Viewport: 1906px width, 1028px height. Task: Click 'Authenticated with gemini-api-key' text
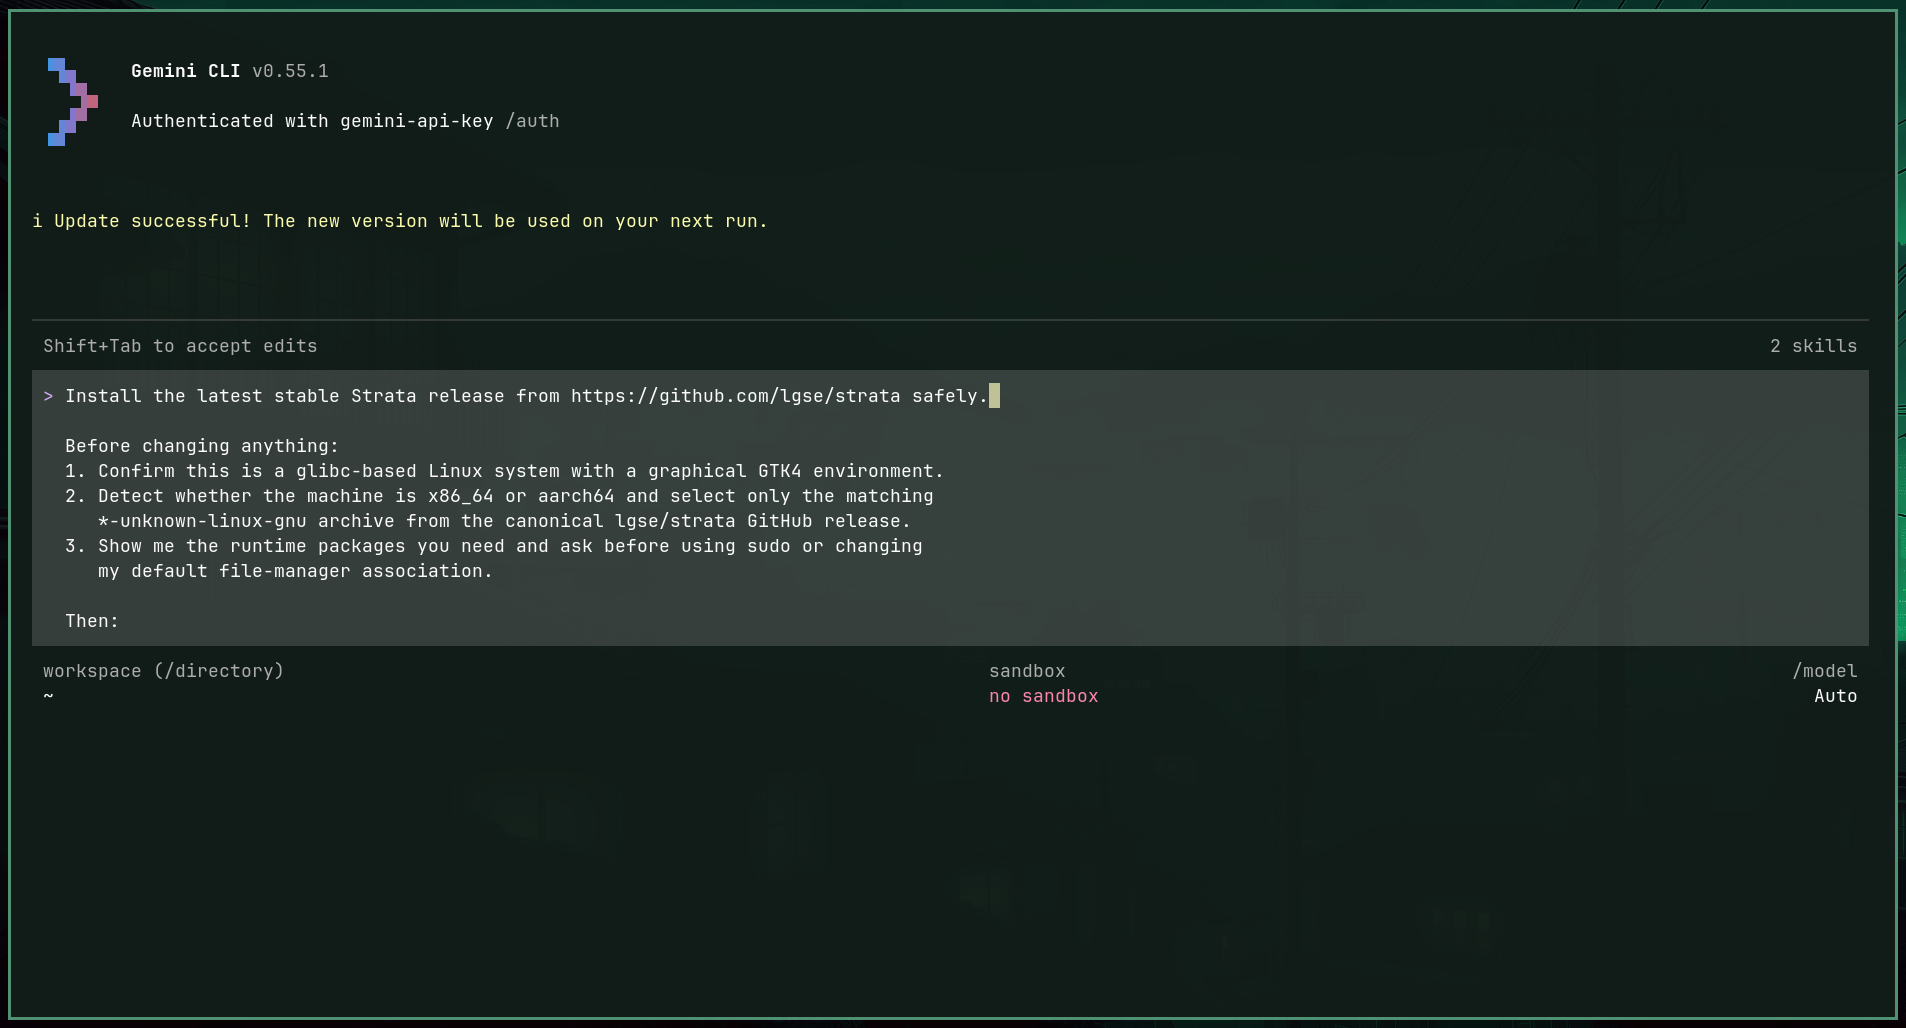click(x=312, y=121)
